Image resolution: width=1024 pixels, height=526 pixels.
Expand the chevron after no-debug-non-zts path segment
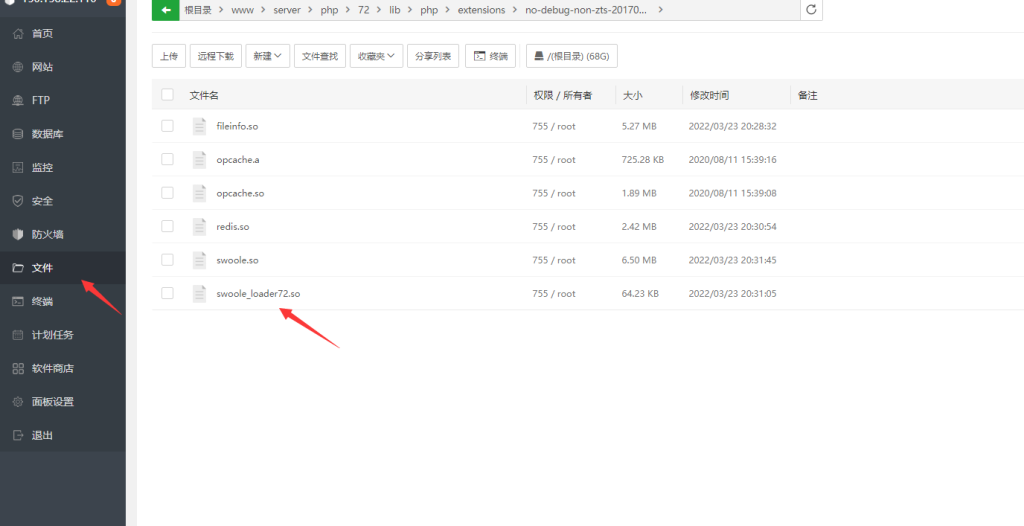pos(659,10)
